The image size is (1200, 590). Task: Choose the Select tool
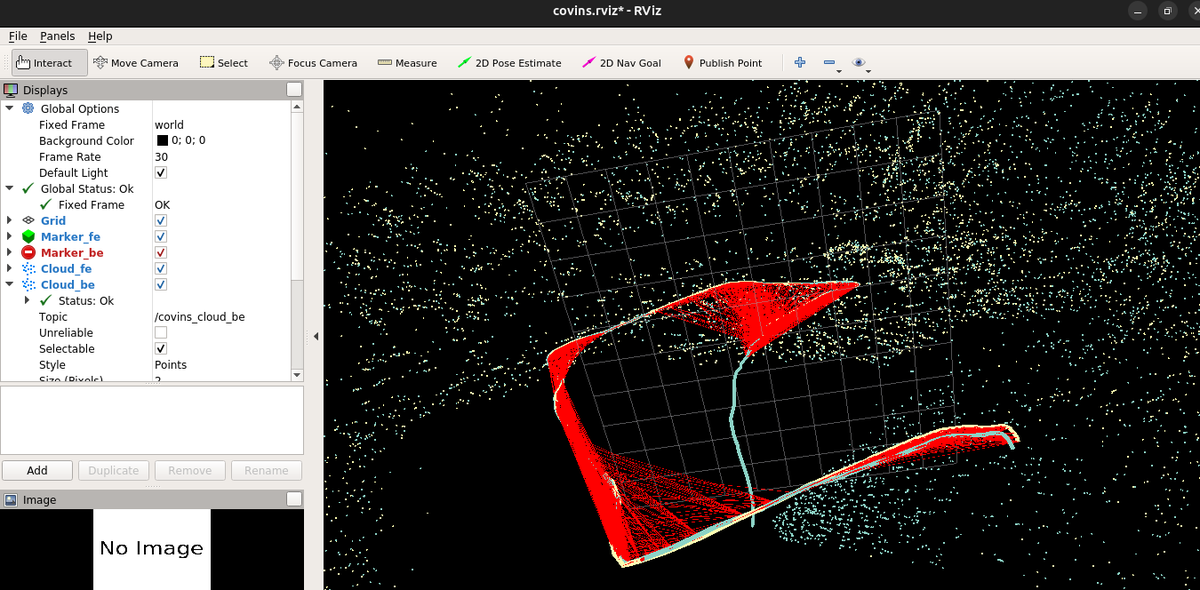[x=223, y=62]
